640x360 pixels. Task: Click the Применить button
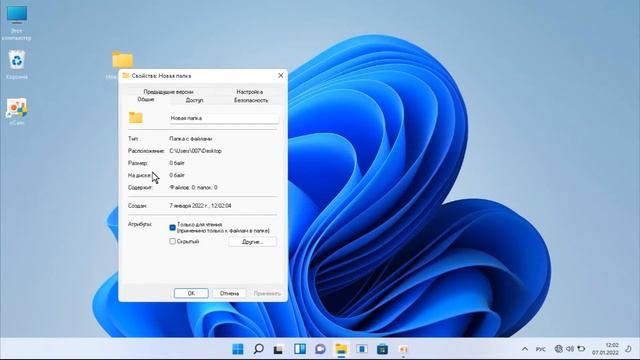pos(267,293)
